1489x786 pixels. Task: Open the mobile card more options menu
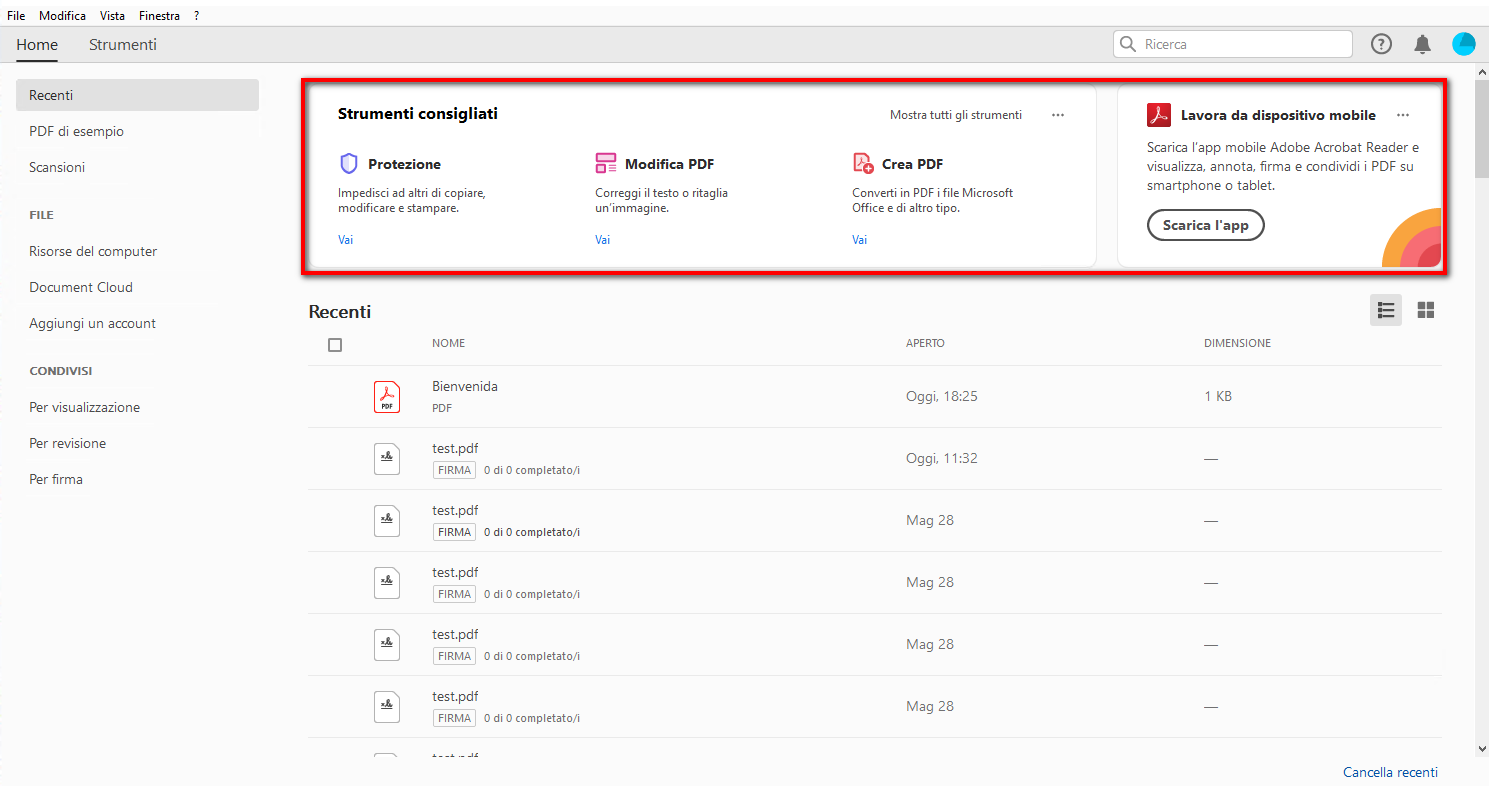[x=1403, y=115]
